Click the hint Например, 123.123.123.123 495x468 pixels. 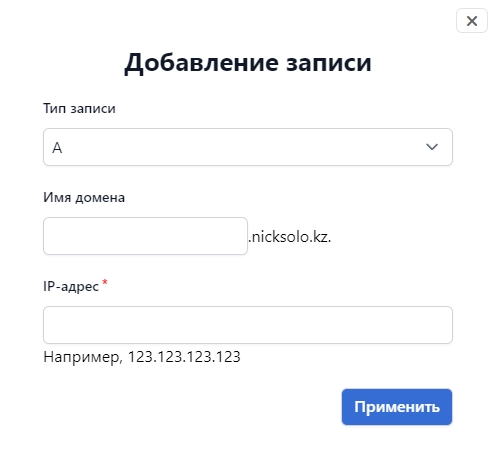[142, 357]
